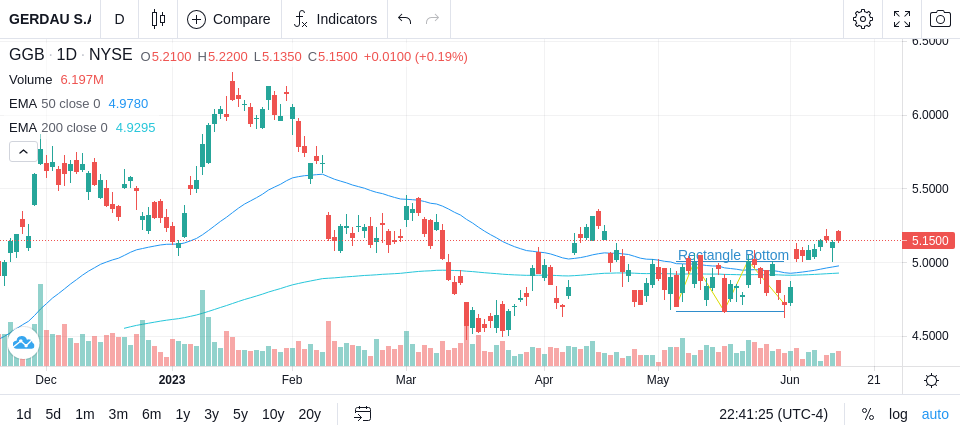Enter fullscreen mode
The image size is (960, 433).
(x=902, y=19)
